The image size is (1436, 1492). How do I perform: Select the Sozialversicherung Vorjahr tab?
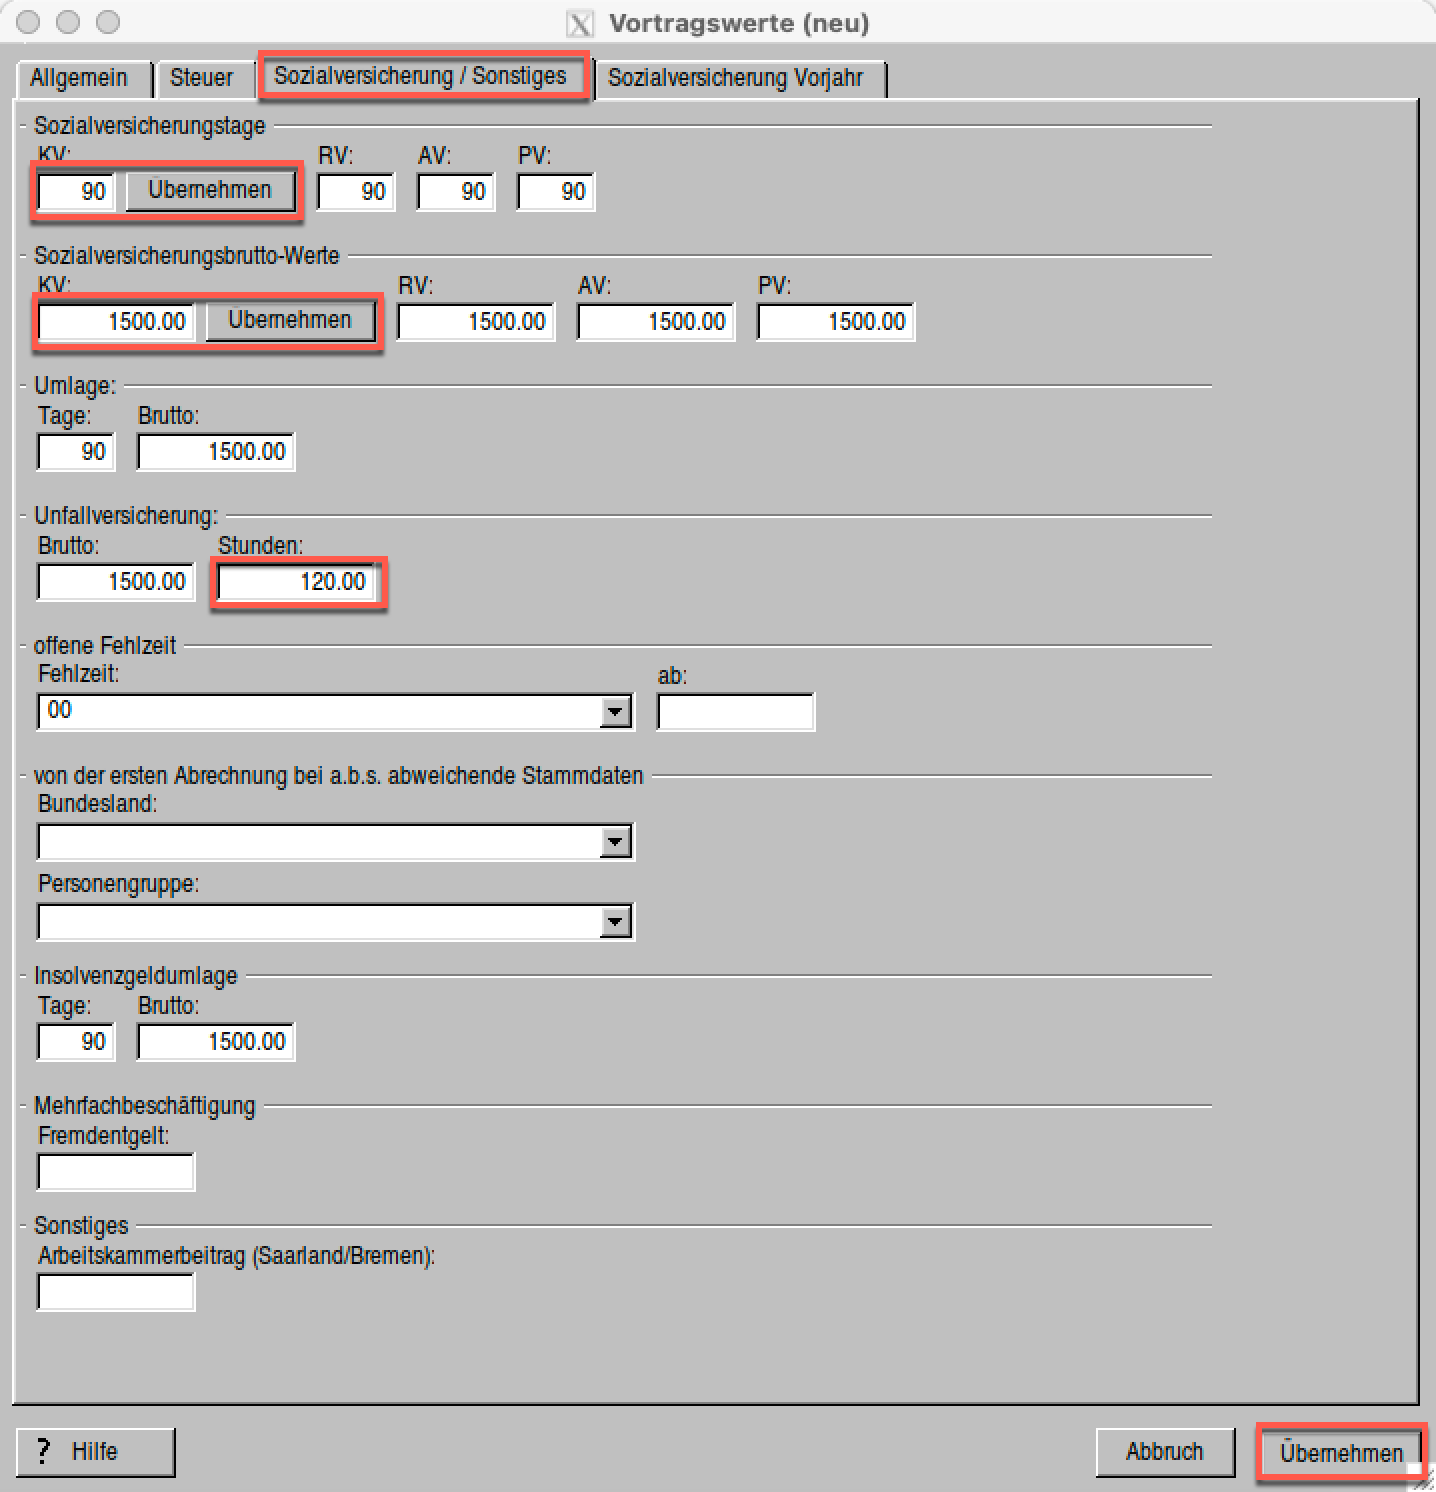[735, 78]
